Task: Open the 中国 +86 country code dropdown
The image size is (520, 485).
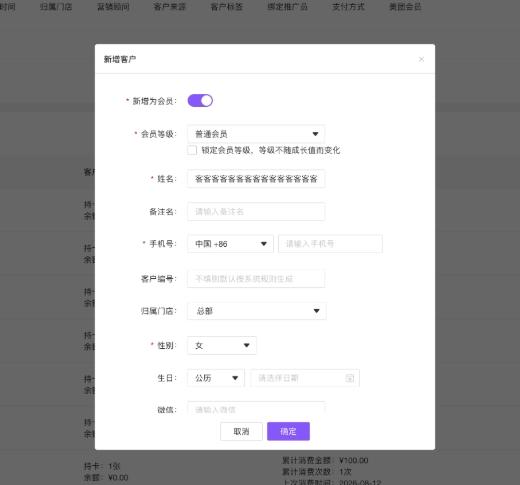Action: (x=230, y=244)
